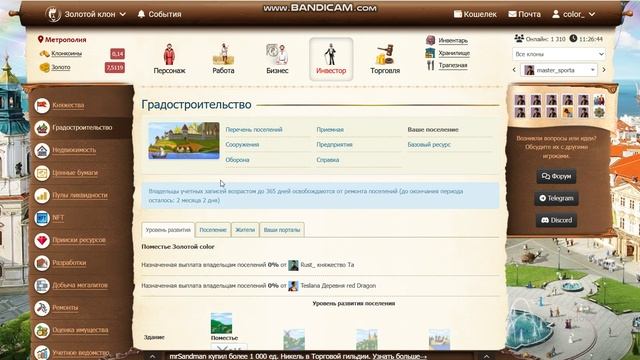Open the Discord button
Image resolution: width=640 pixels, height=360 pixels.
pos(556,220)
